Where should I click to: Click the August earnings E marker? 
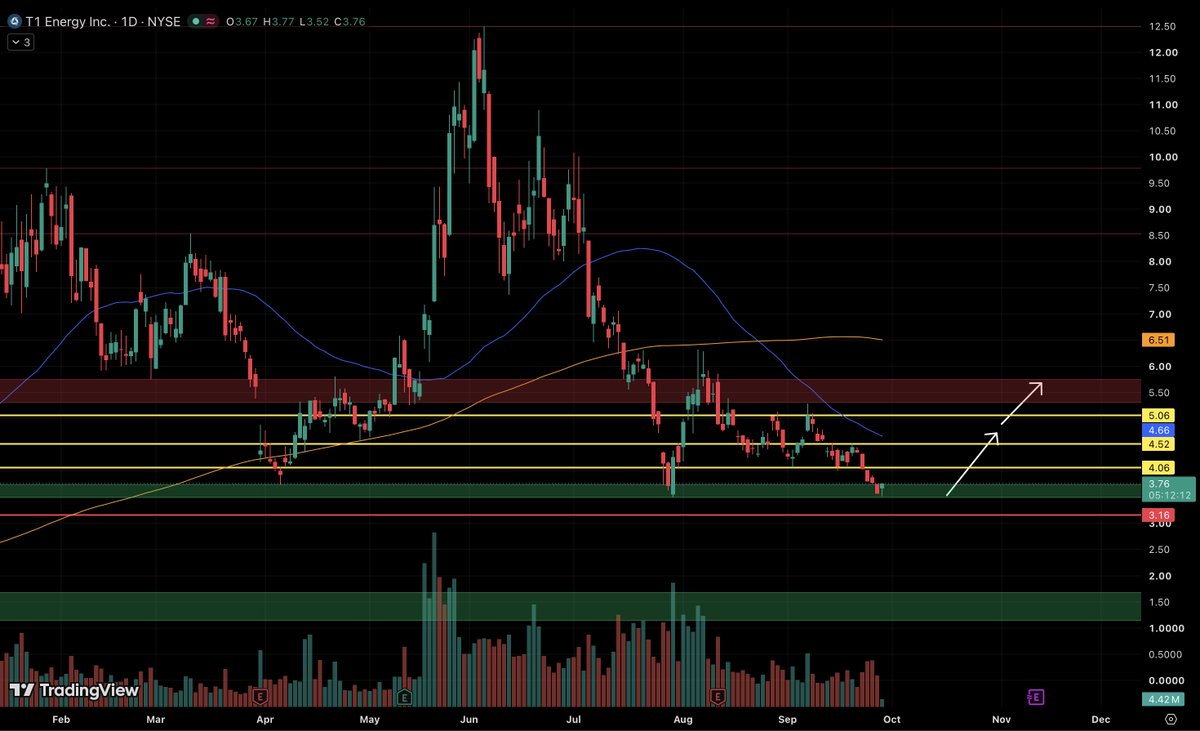click(717, 695)
